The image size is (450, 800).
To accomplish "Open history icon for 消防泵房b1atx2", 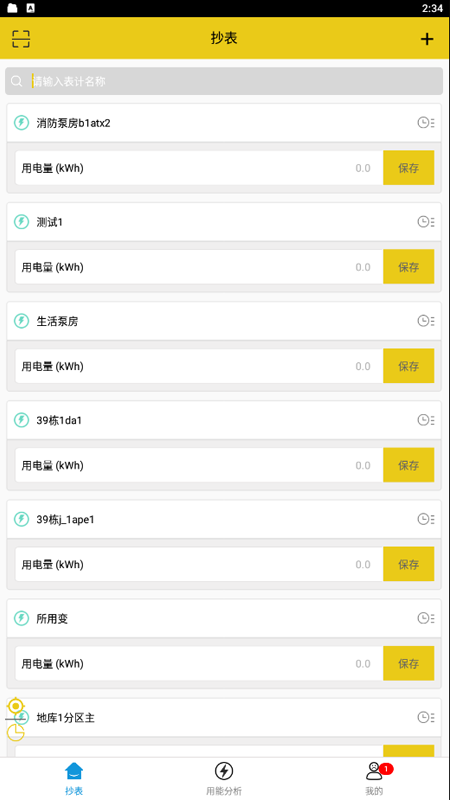I will 426,122.
